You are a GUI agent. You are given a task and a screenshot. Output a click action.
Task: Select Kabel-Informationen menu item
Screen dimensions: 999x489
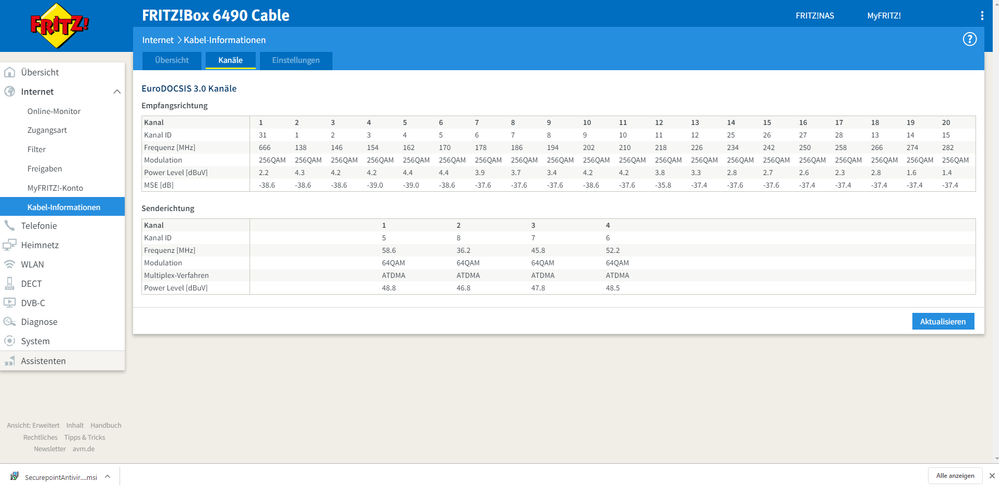coord(62,207)
